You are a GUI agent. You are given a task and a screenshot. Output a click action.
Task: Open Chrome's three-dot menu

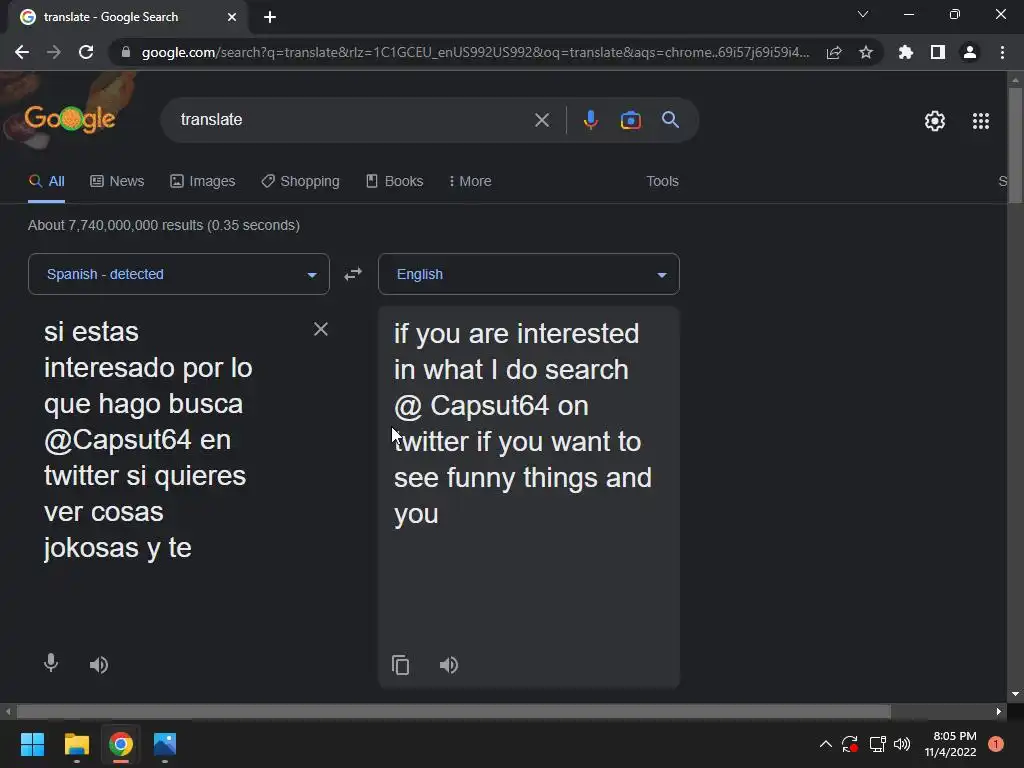click(x=1002, y=52)
